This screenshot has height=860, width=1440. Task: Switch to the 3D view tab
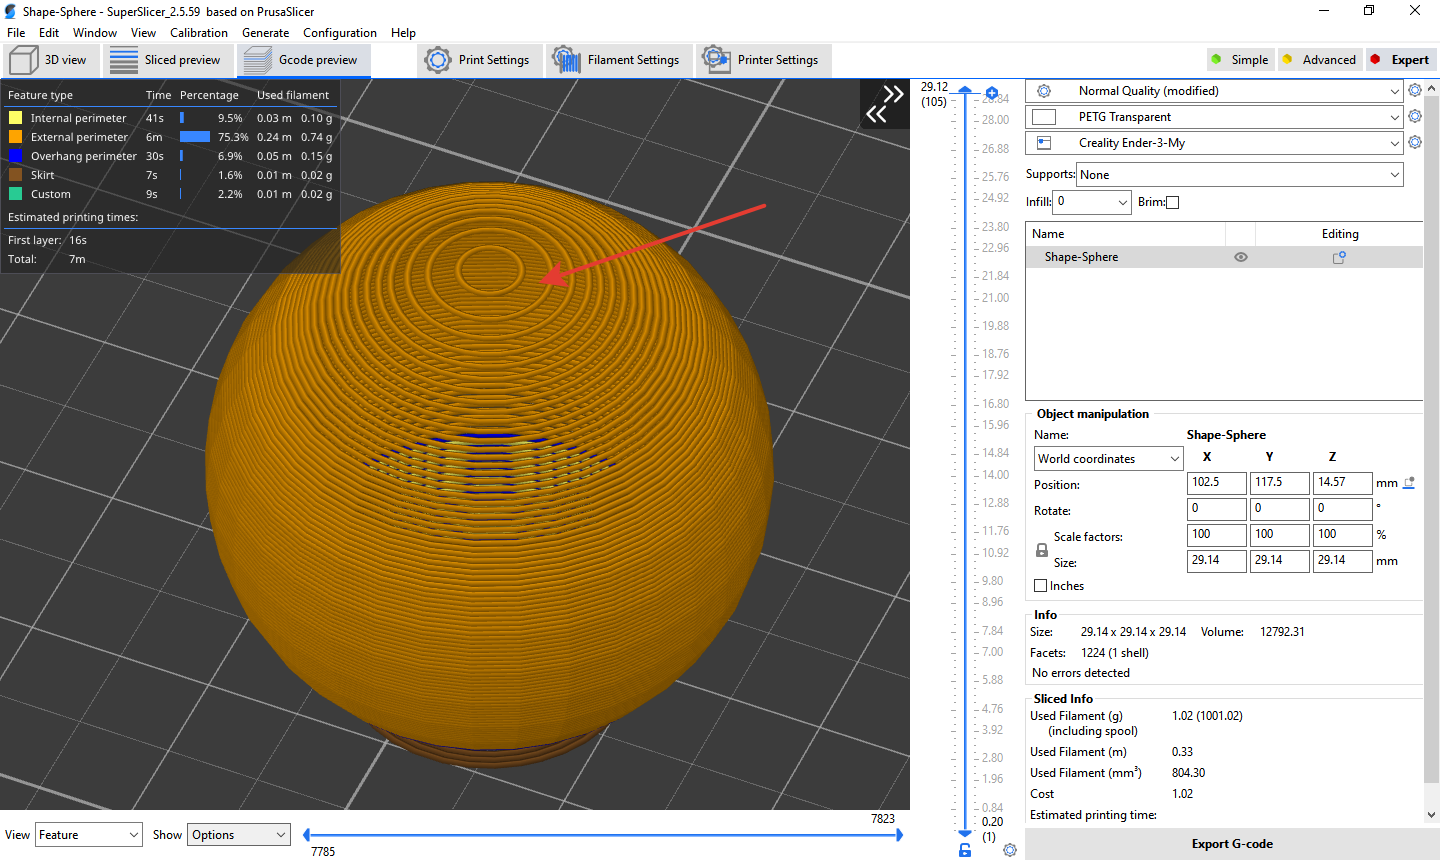coord(51,60)
